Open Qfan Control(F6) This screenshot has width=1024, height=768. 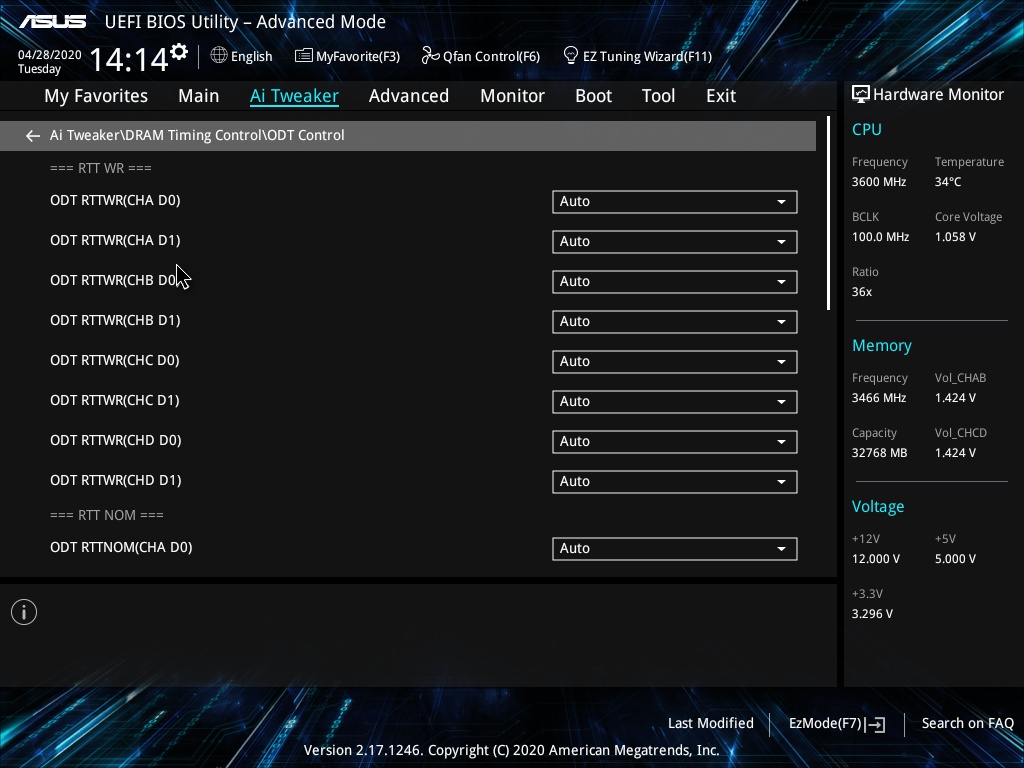point(481,56)
